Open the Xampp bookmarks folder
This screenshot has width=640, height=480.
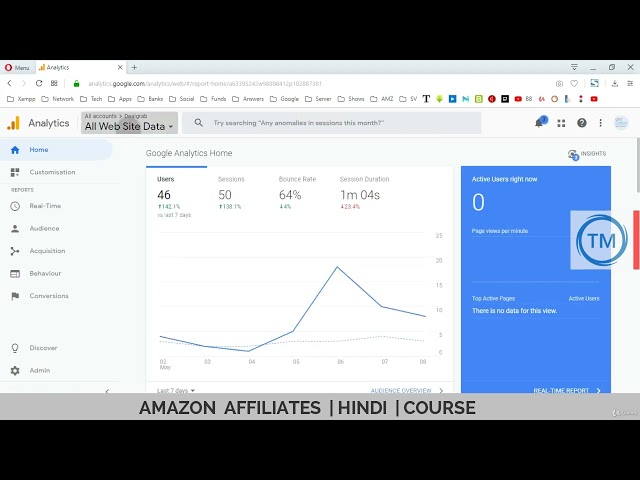point(21,99)
